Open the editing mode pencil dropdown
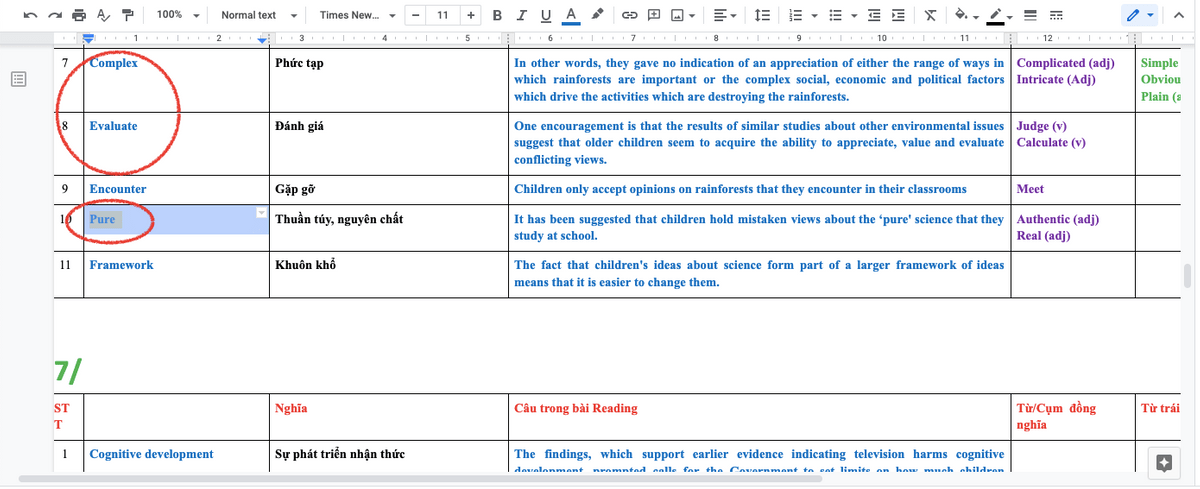This screenshot has width=1200, height=489. pyautogui.click(x=1141, y=16)
